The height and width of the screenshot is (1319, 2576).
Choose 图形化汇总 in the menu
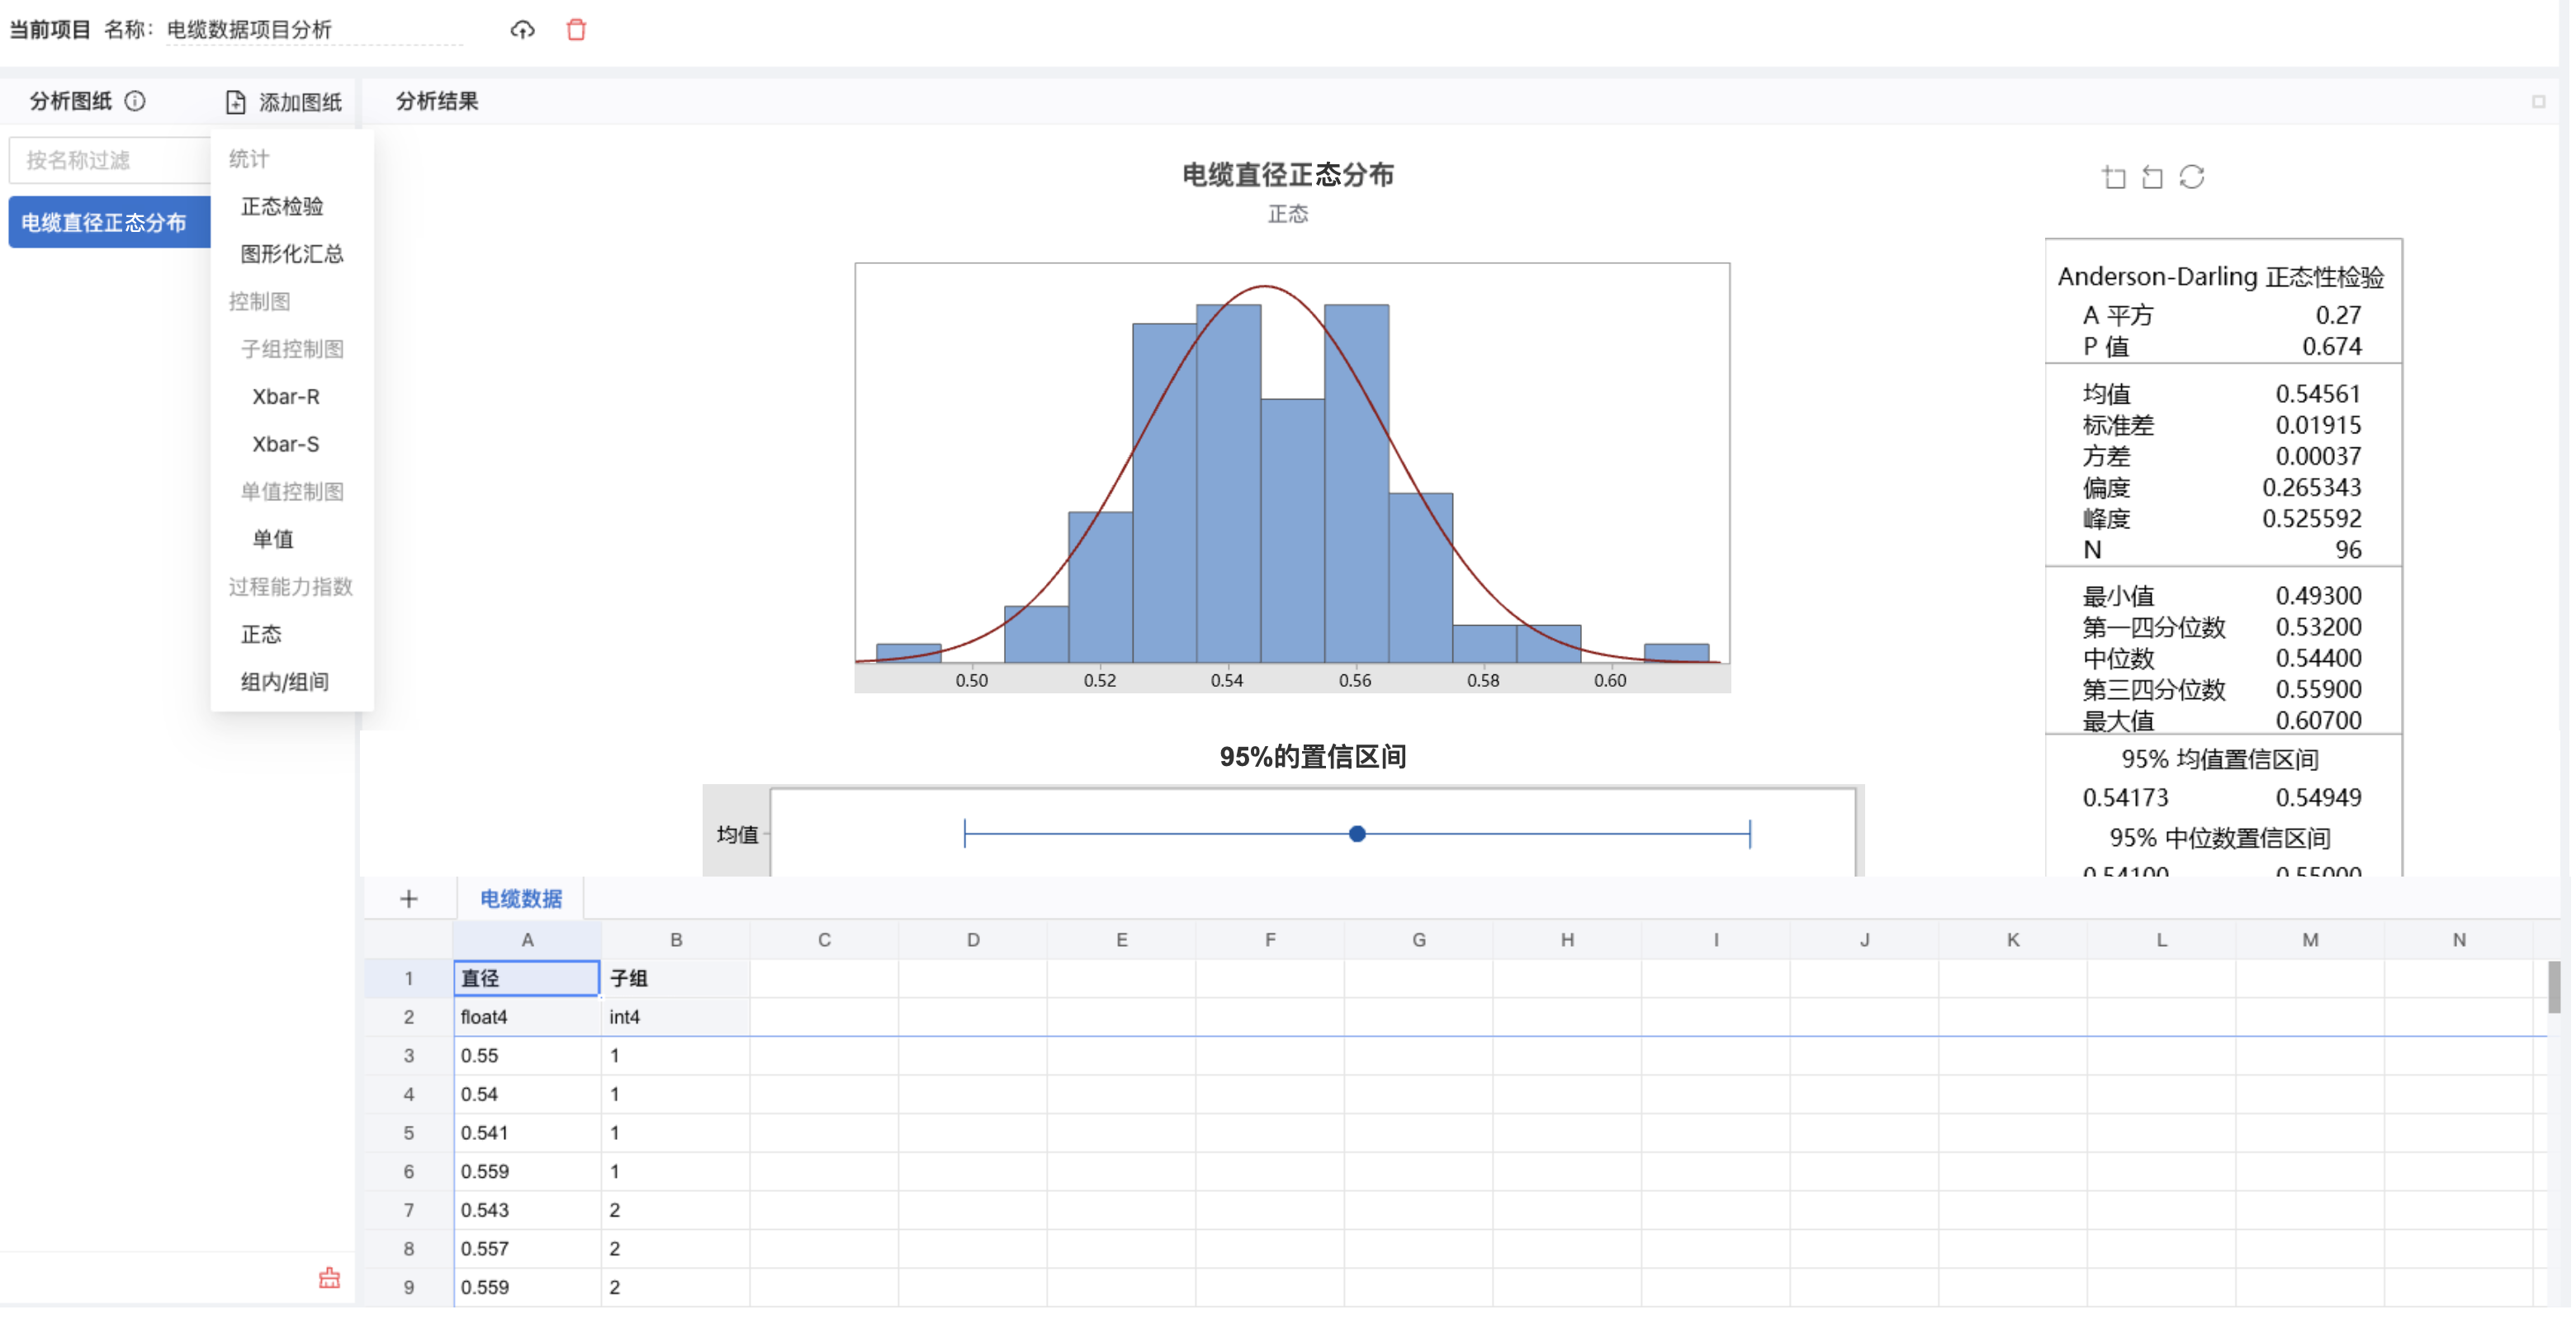292,254
